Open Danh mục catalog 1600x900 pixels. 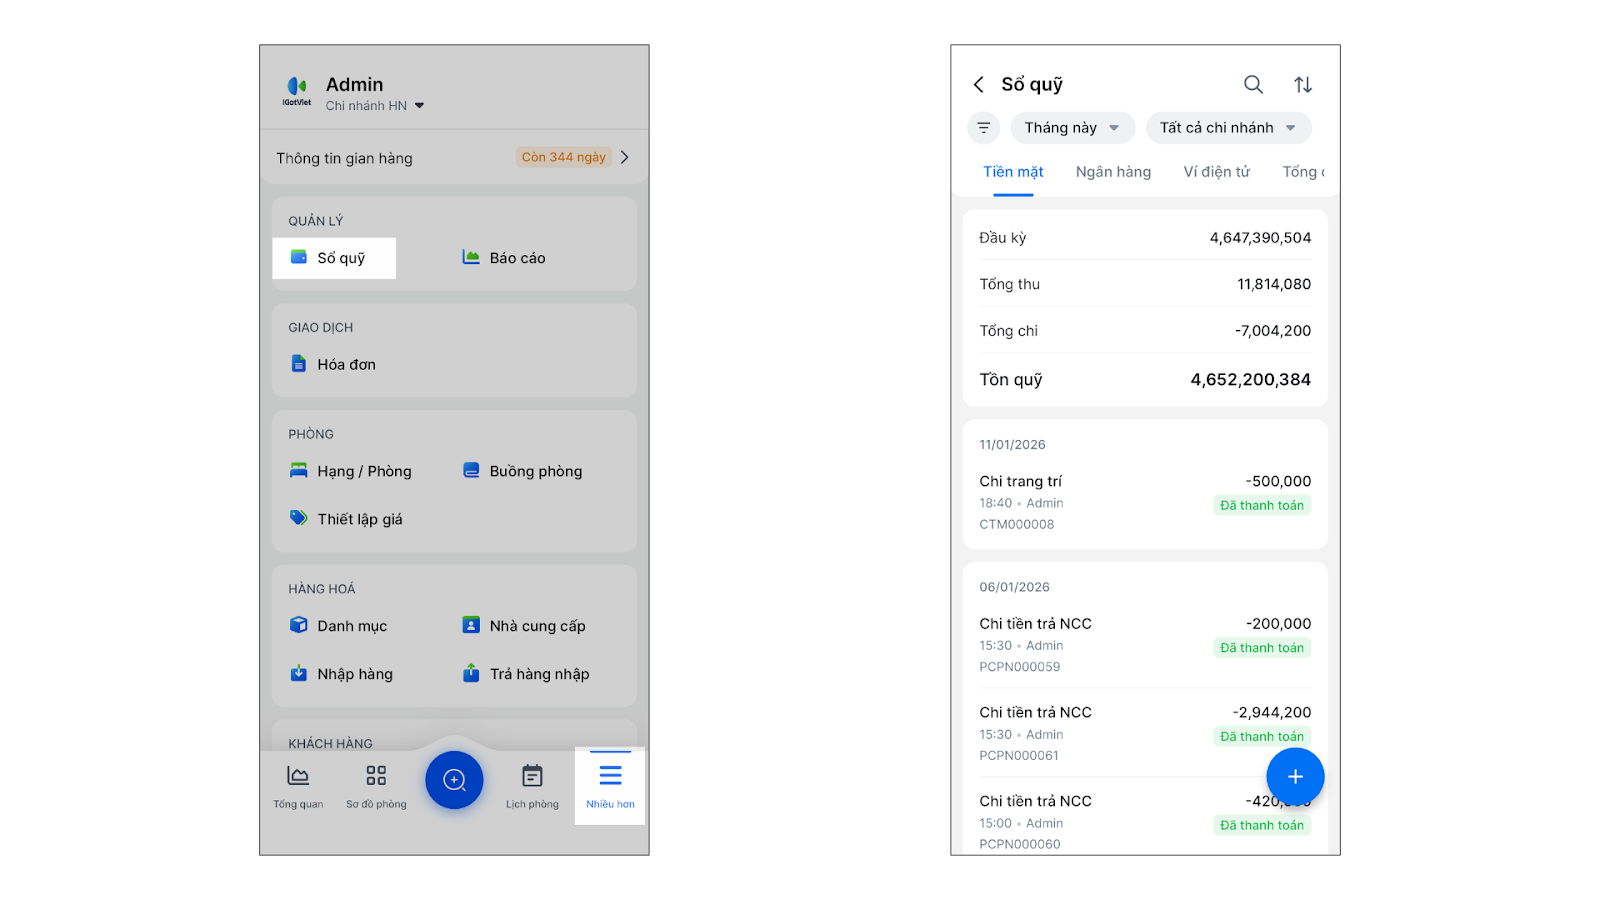pos(338,626)
